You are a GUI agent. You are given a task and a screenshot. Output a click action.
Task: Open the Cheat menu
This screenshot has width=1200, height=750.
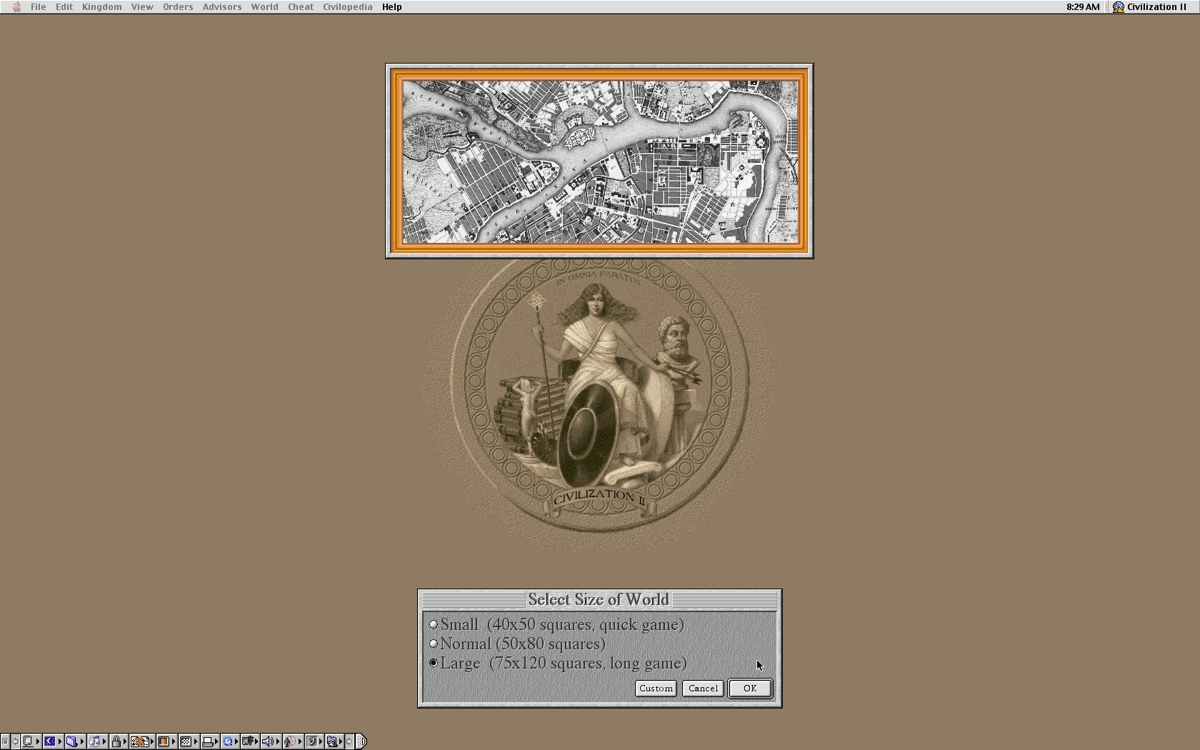(301, 7)
